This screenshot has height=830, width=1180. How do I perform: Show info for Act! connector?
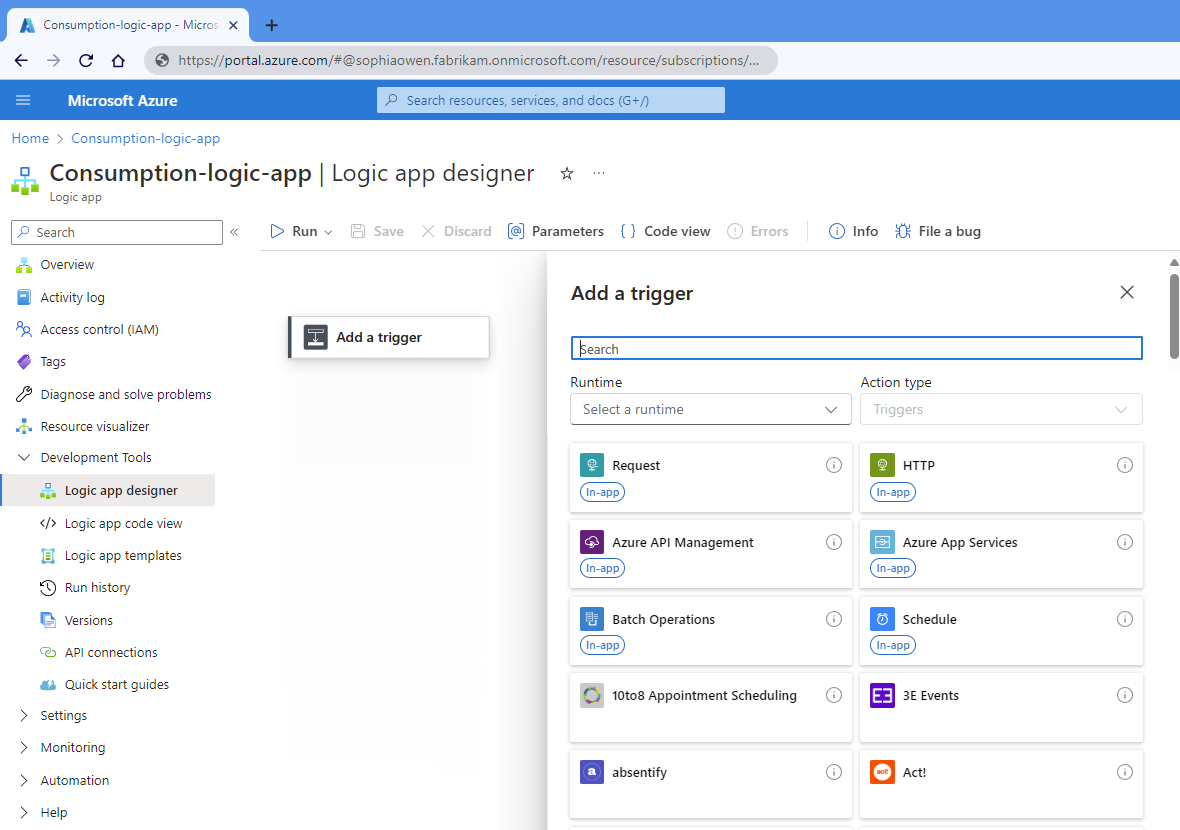1124,772
